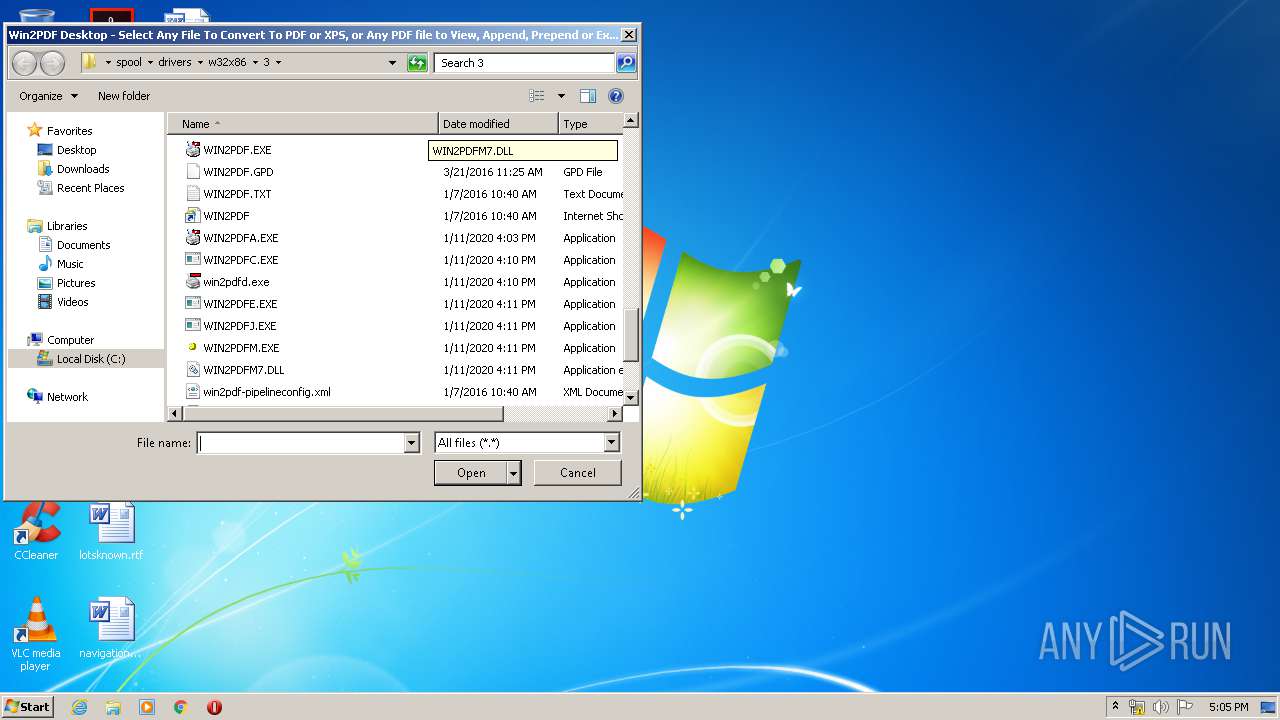Open CCleaner desktop shortcut

click(x=37, y=531)
